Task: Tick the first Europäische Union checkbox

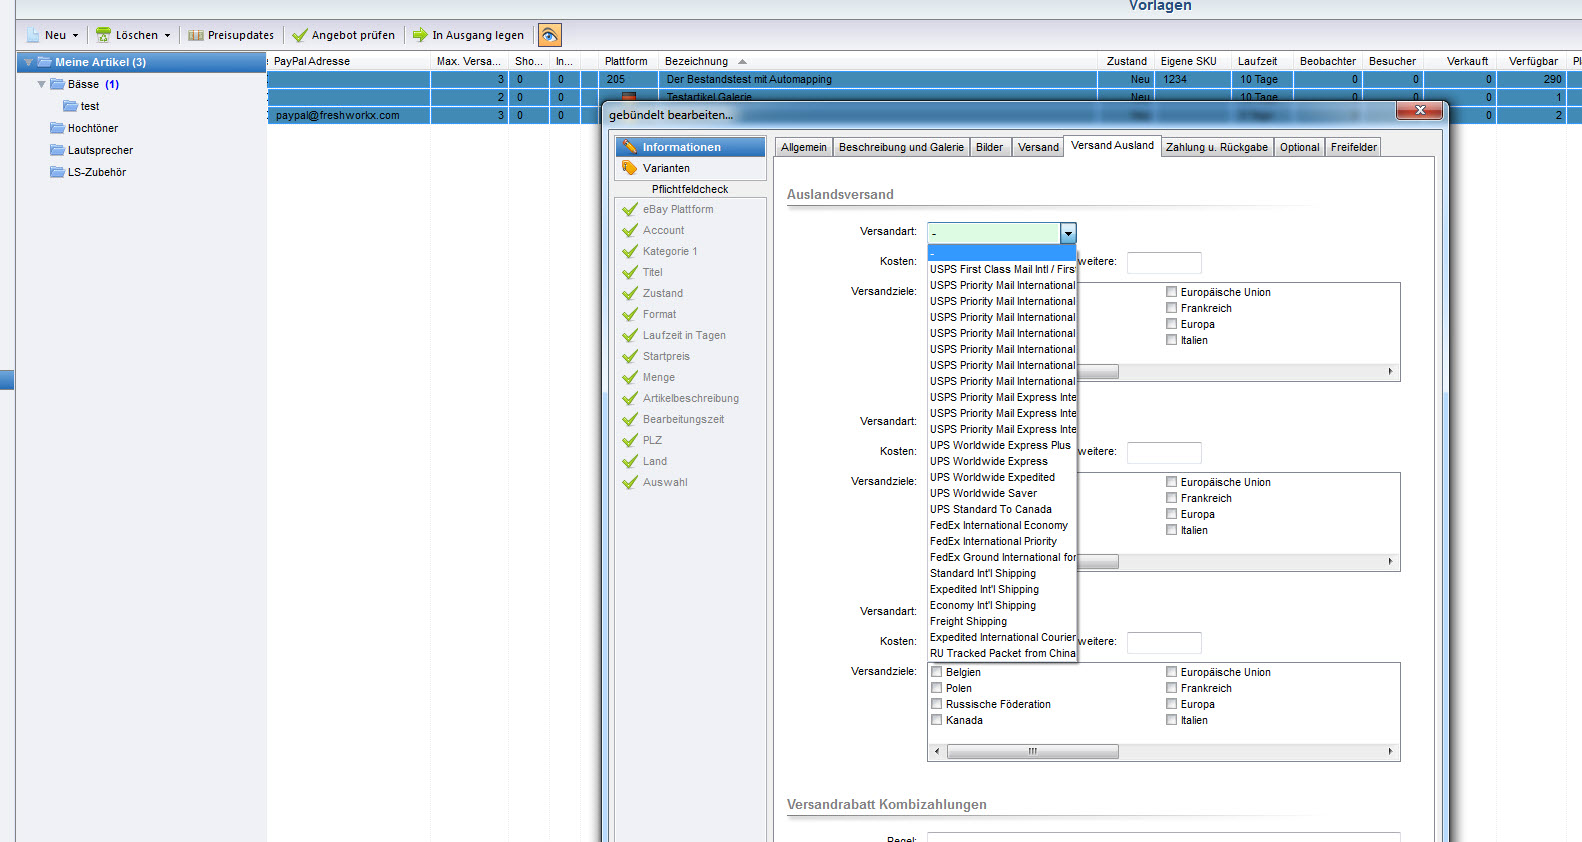Action: point(1171,292)
